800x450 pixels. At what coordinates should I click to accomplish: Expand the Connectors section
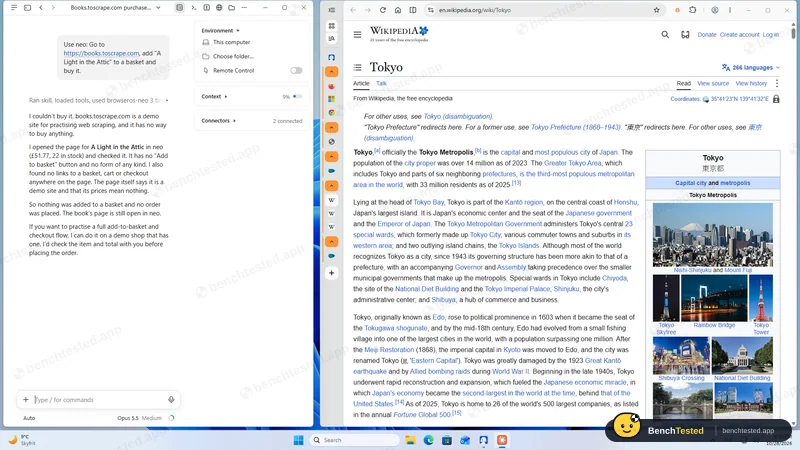218,121
